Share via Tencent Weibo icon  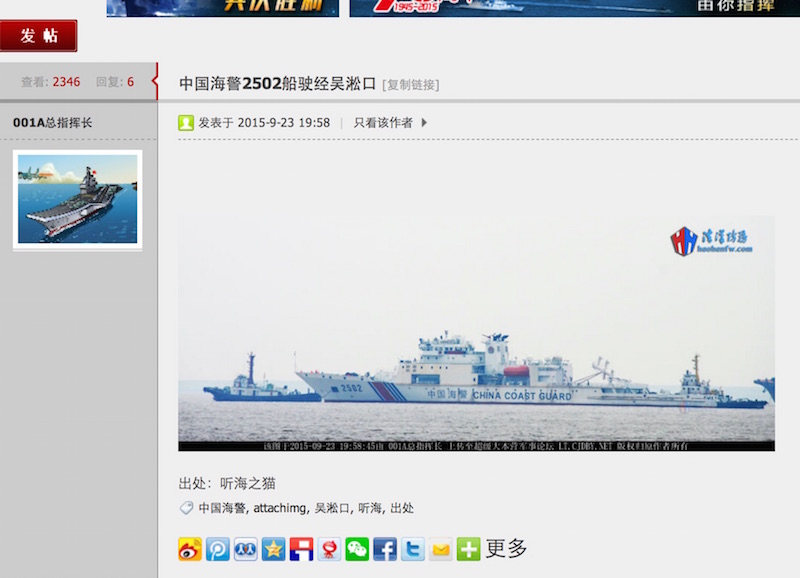218,549
